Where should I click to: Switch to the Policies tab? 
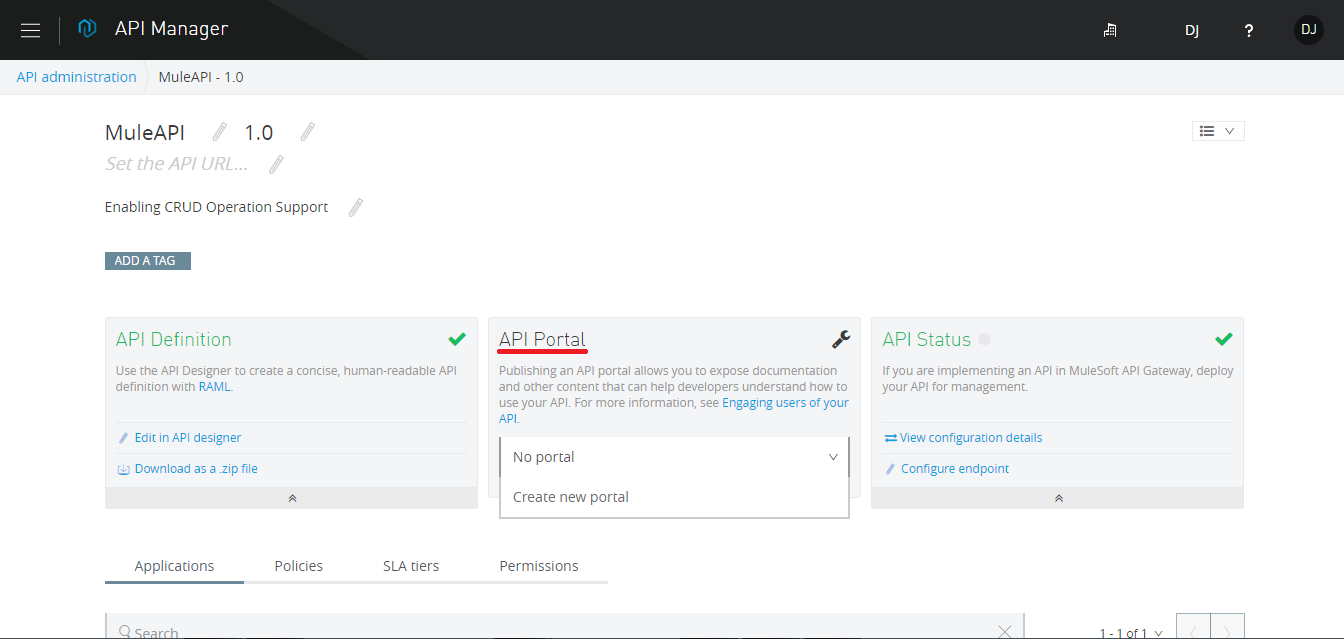[x=298, y=565]
